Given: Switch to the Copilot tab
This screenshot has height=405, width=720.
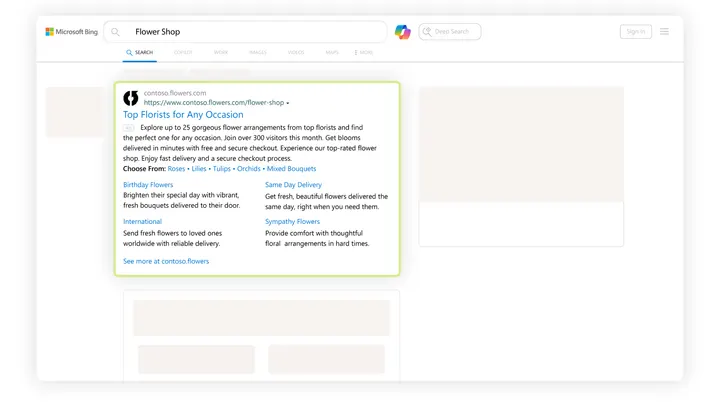Looking at the screenshot, I should 183,52.
